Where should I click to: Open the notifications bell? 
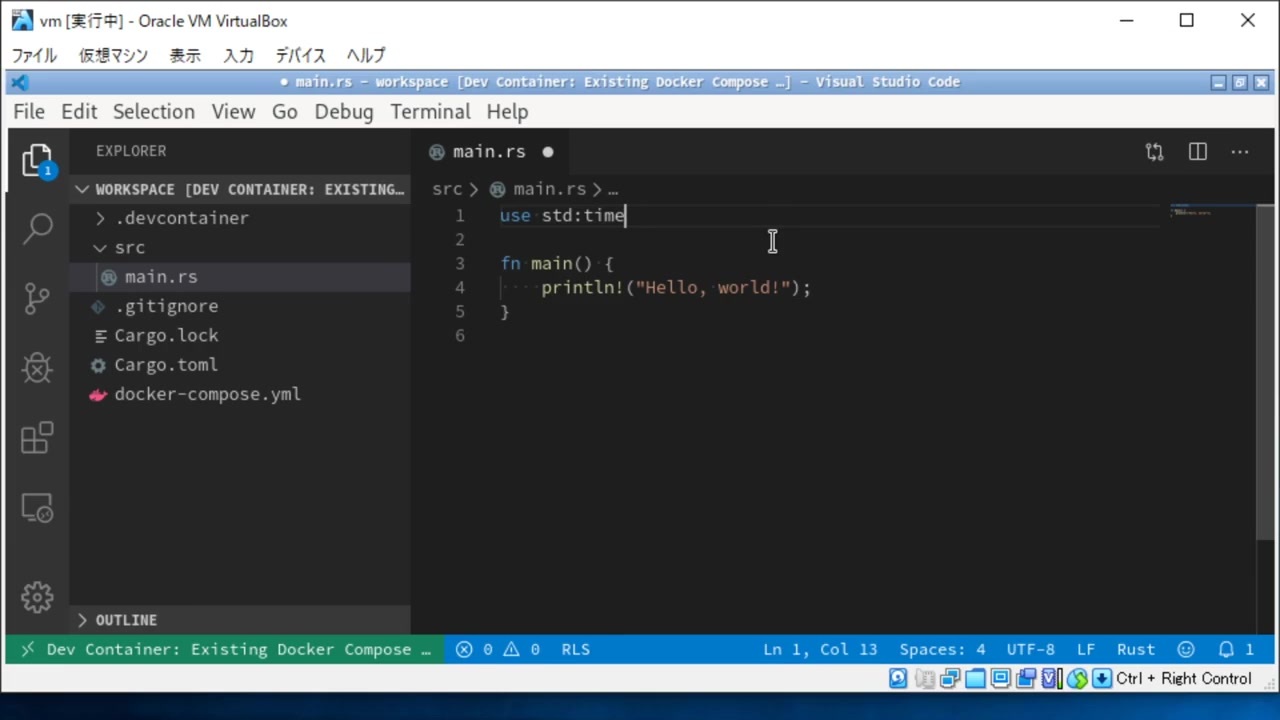[1236, 649]
